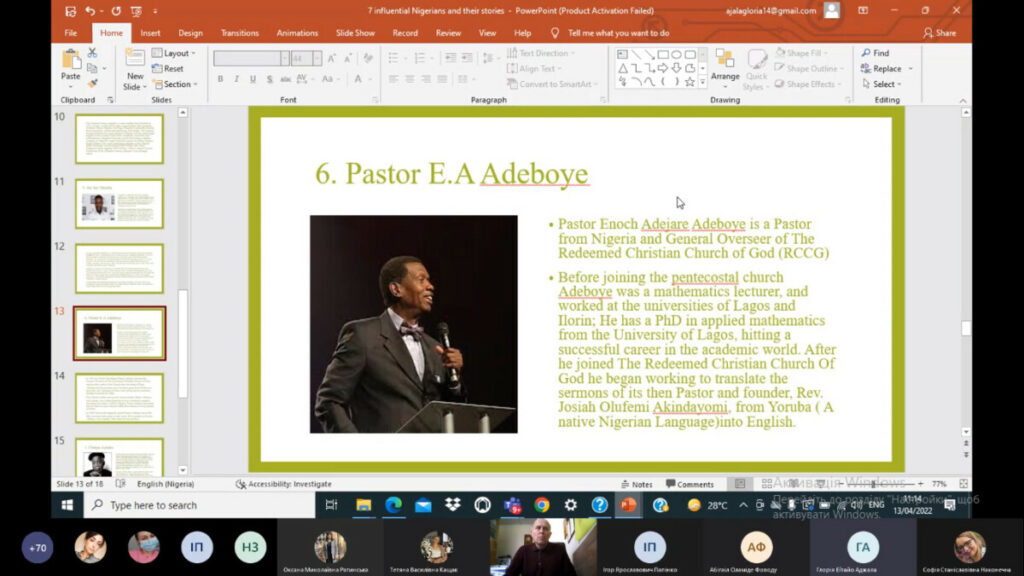Open the Slide Show ribbon tab

pyautogui.click(x=355, y=33)
